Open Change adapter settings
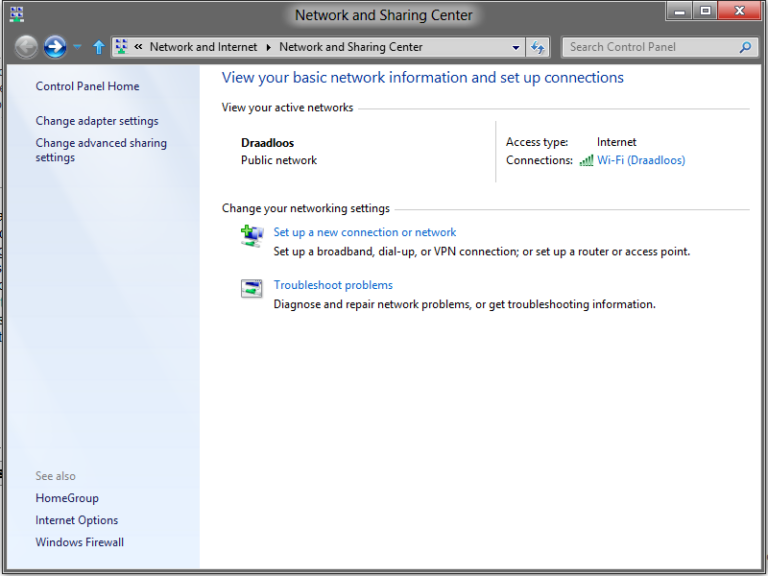Viewport: 768px width, 576px height. [97, 121]
